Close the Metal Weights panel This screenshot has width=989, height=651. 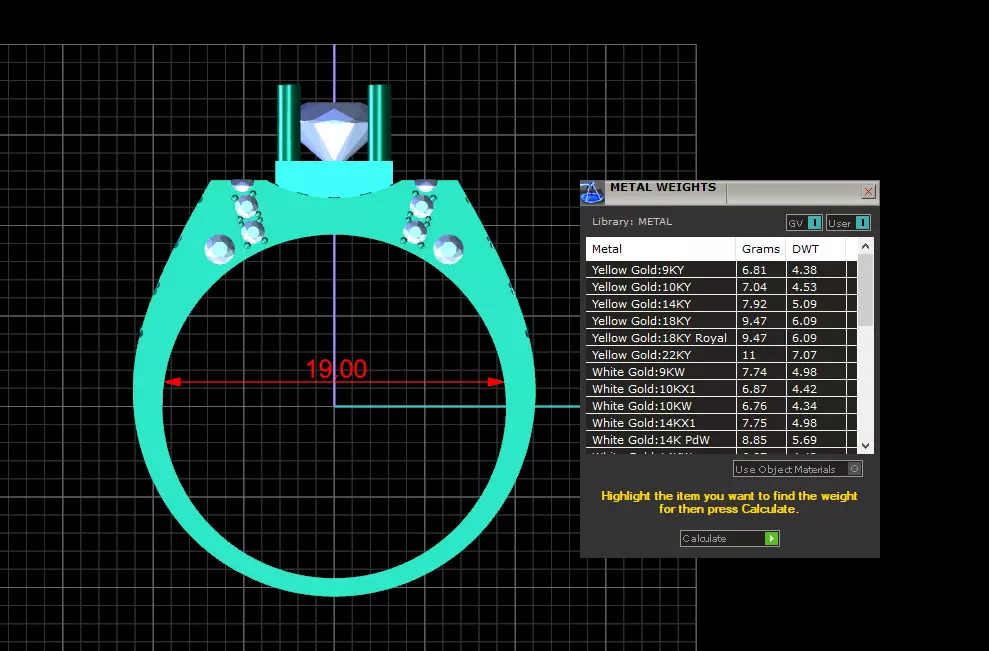click(868, 191)
